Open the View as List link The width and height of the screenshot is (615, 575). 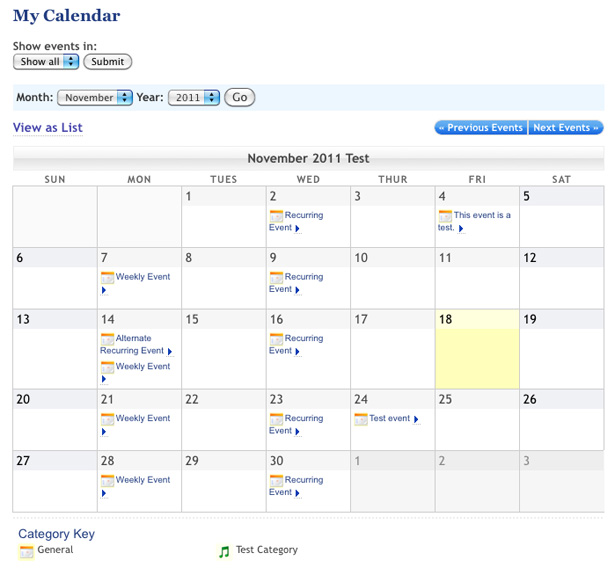point(48,127)
